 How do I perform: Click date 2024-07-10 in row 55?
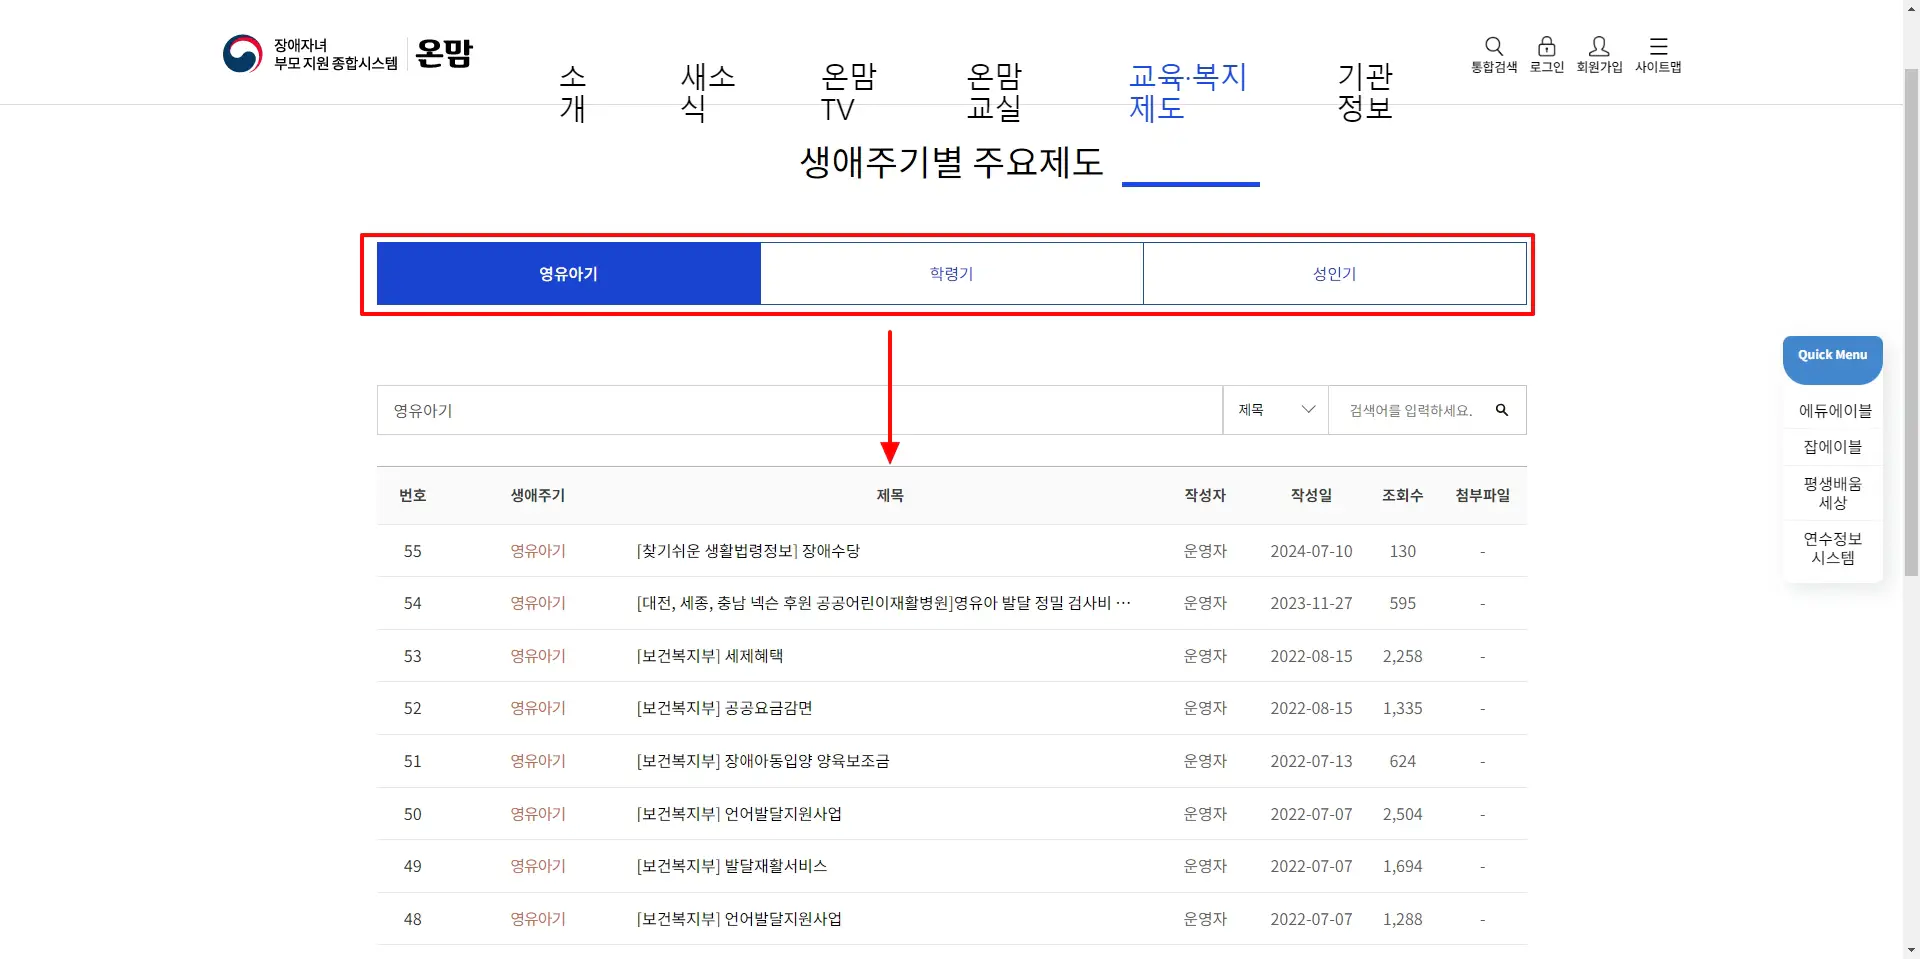[x=1311, y=551]
